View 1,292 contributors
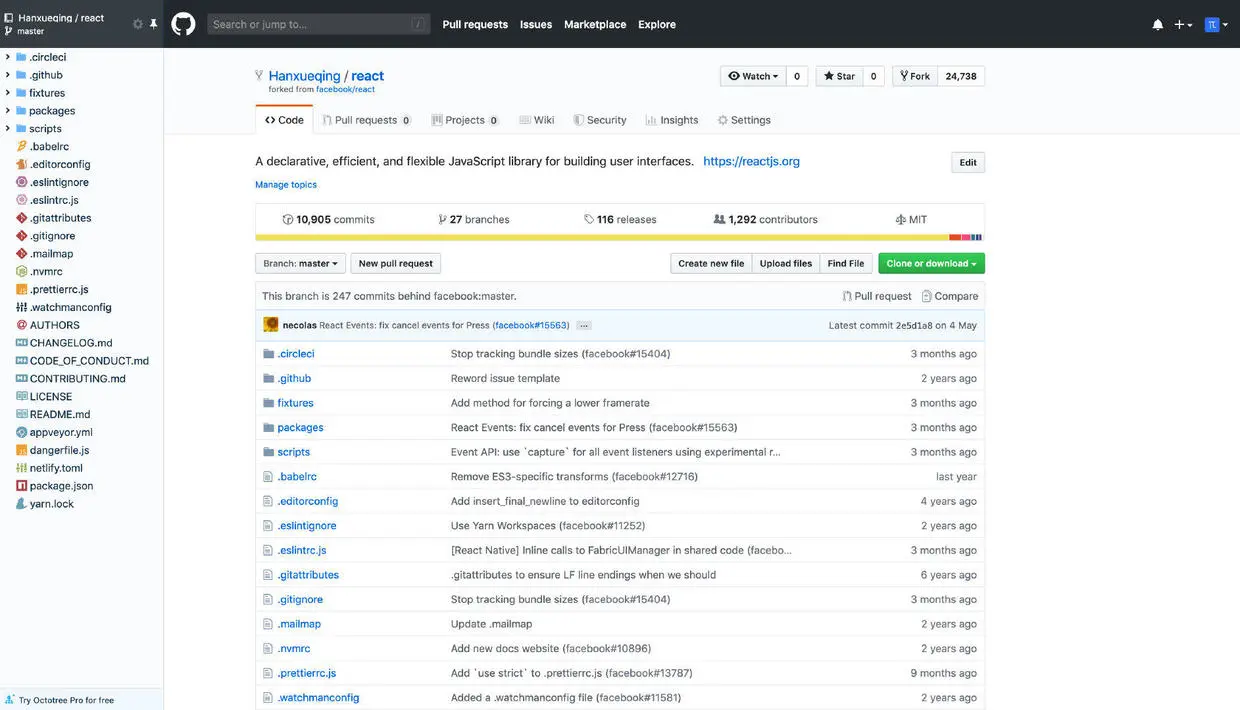This screenshot has height=710, width=1240. 765,219
